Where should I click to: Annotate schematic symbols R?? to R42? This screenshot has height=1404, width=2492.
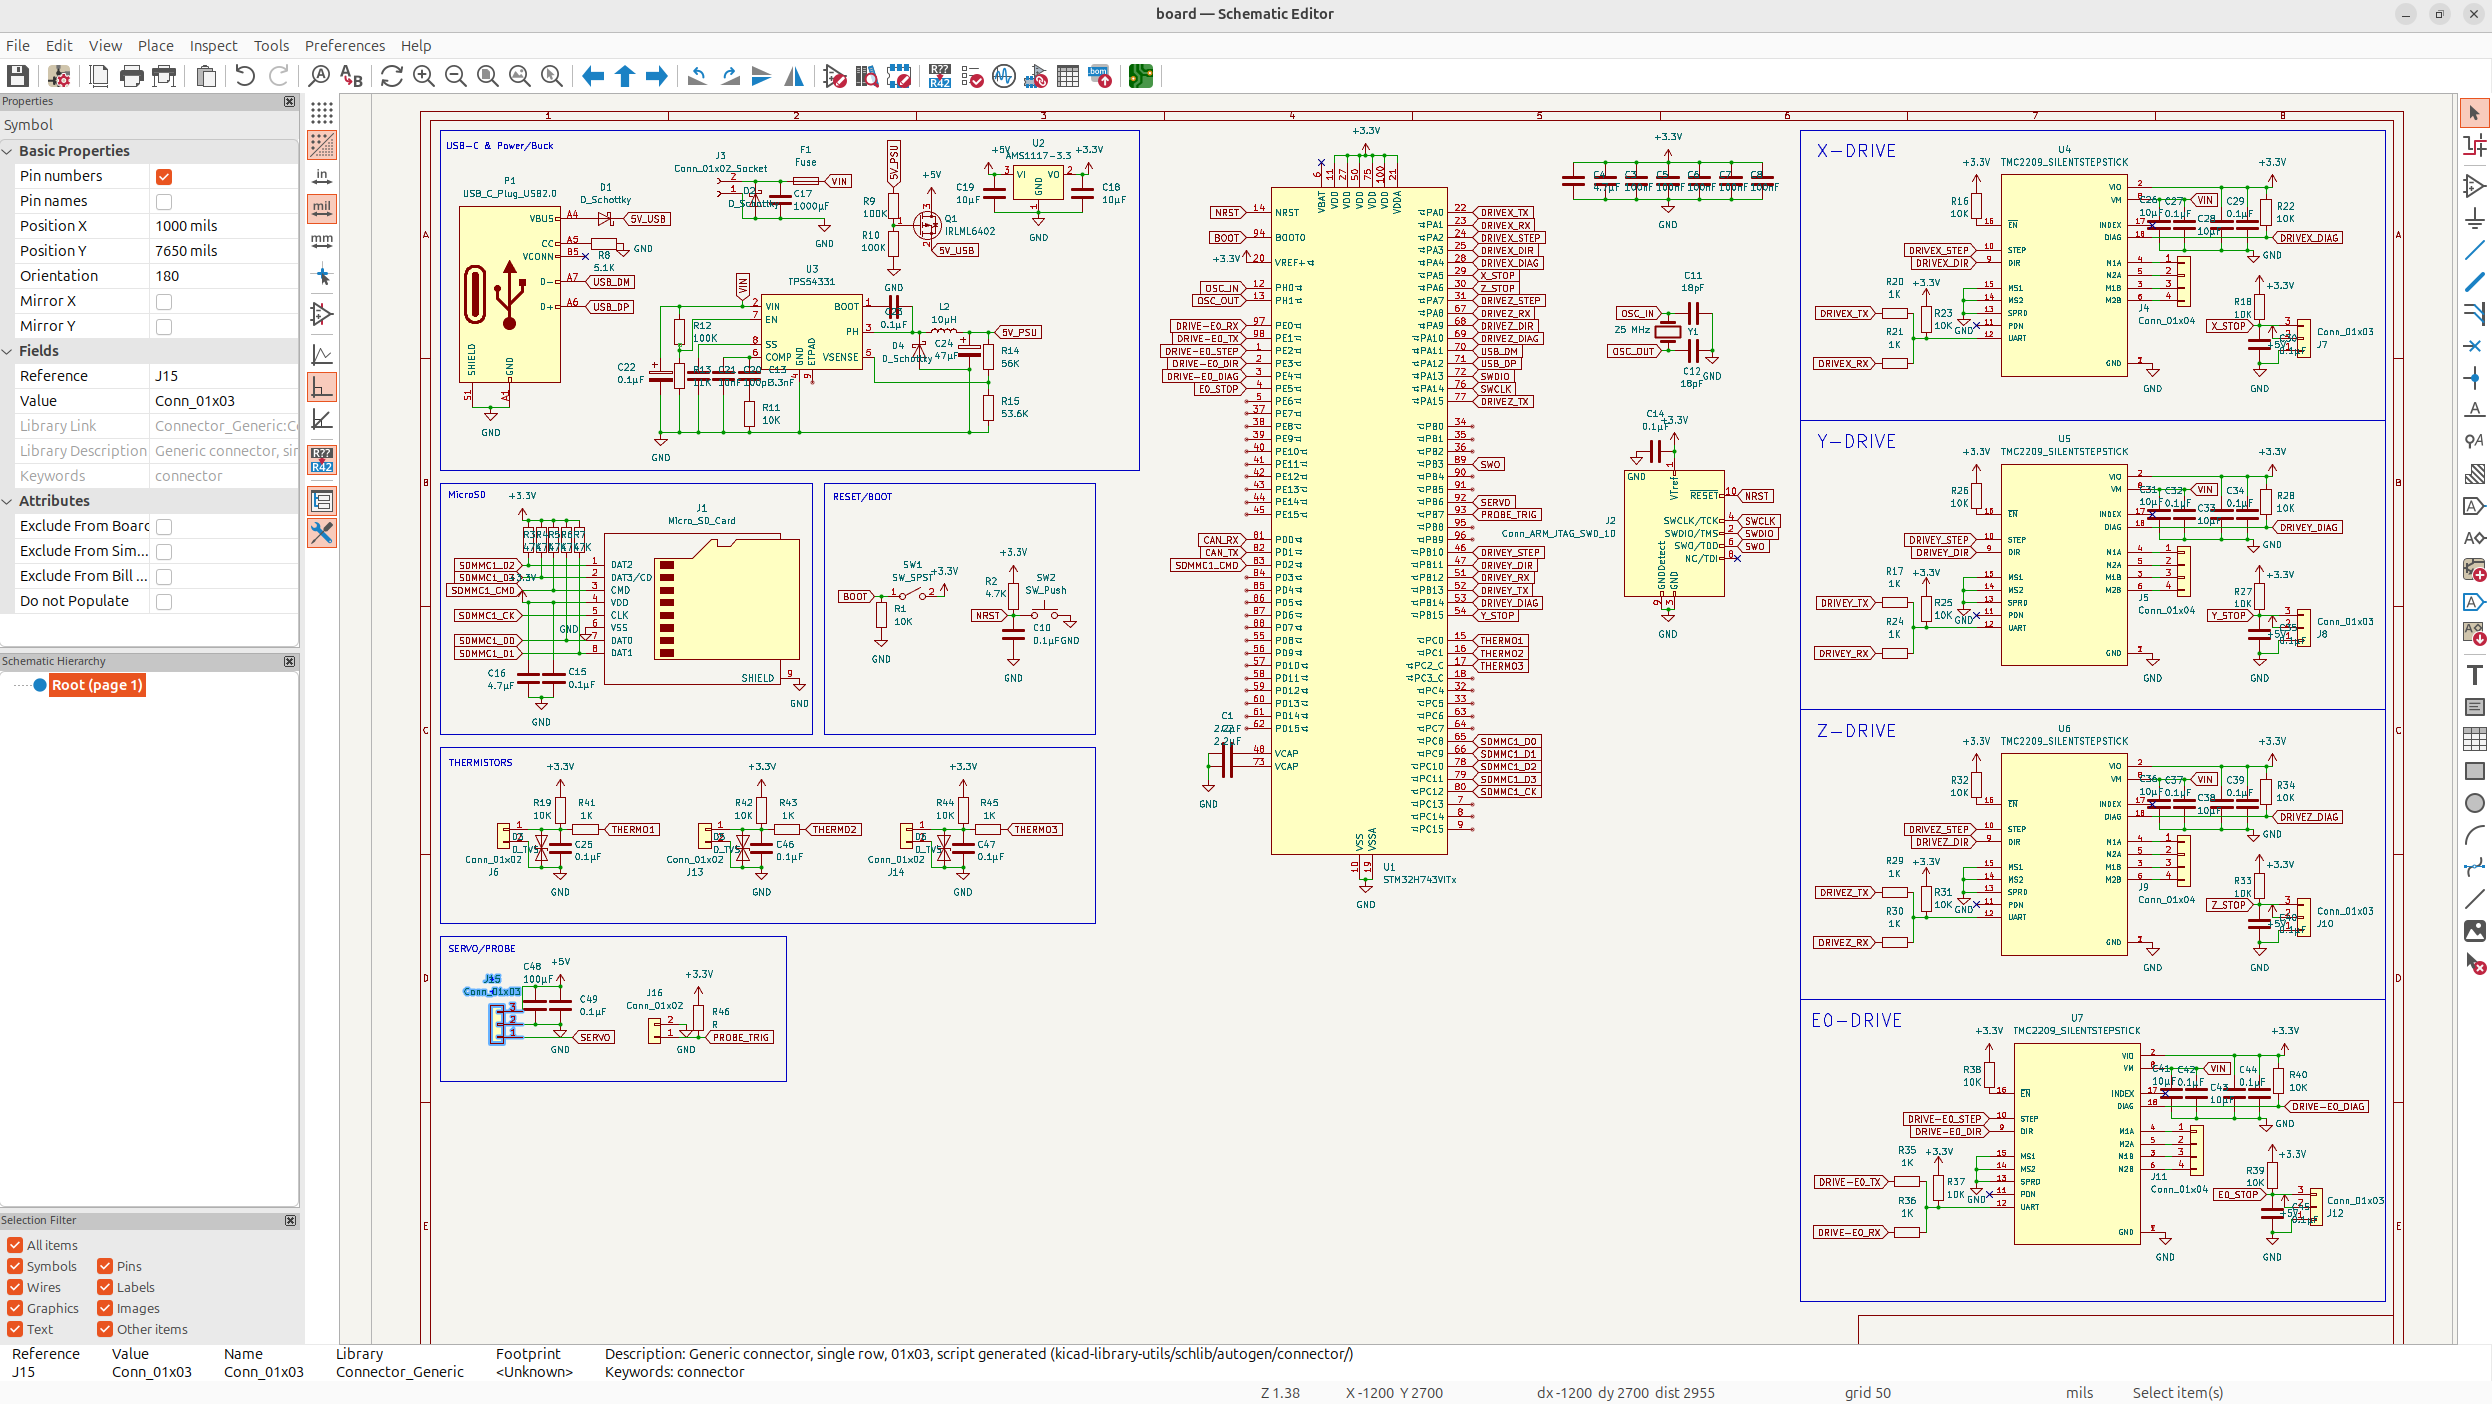pyautogui.click(x=940, y=76)
